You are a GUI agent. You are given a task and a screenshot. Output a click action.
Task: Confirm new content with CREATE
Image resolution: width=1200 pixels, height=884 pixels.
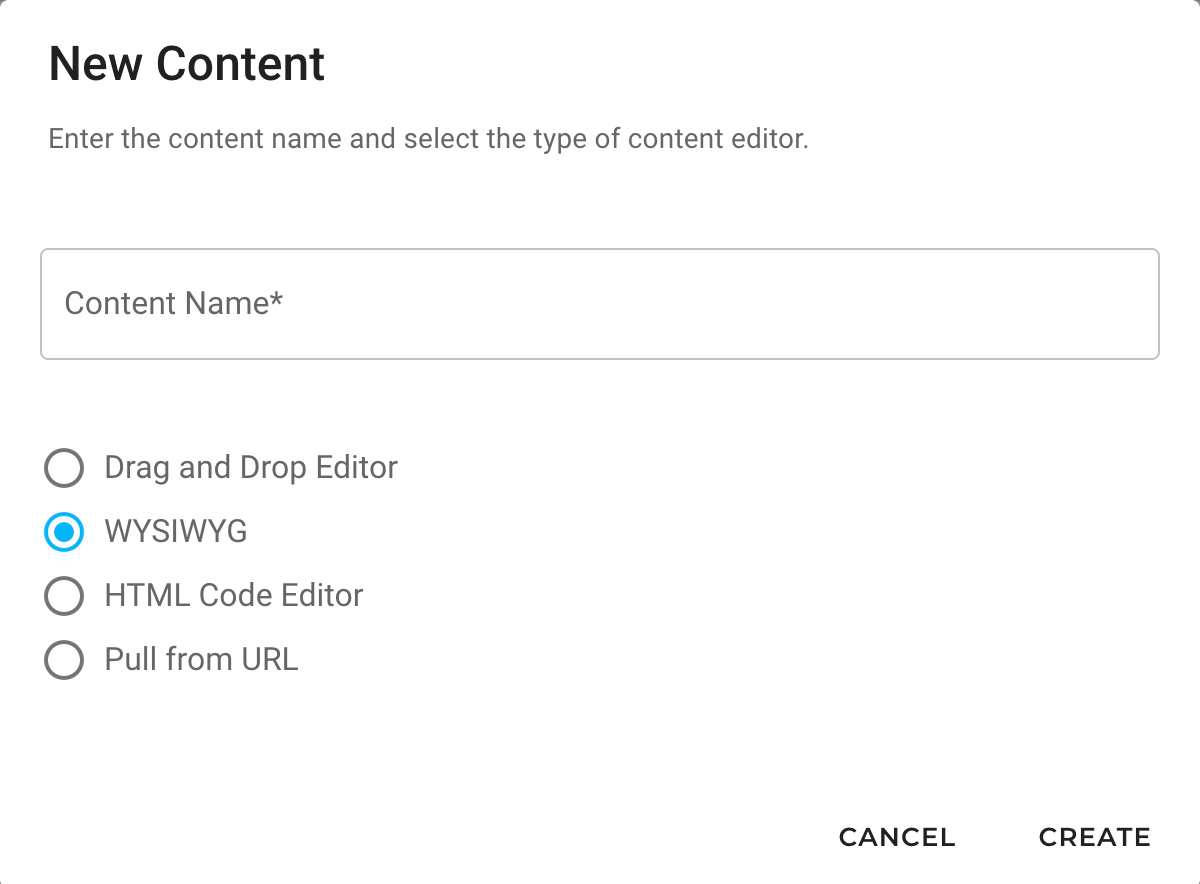point(1095,837)
